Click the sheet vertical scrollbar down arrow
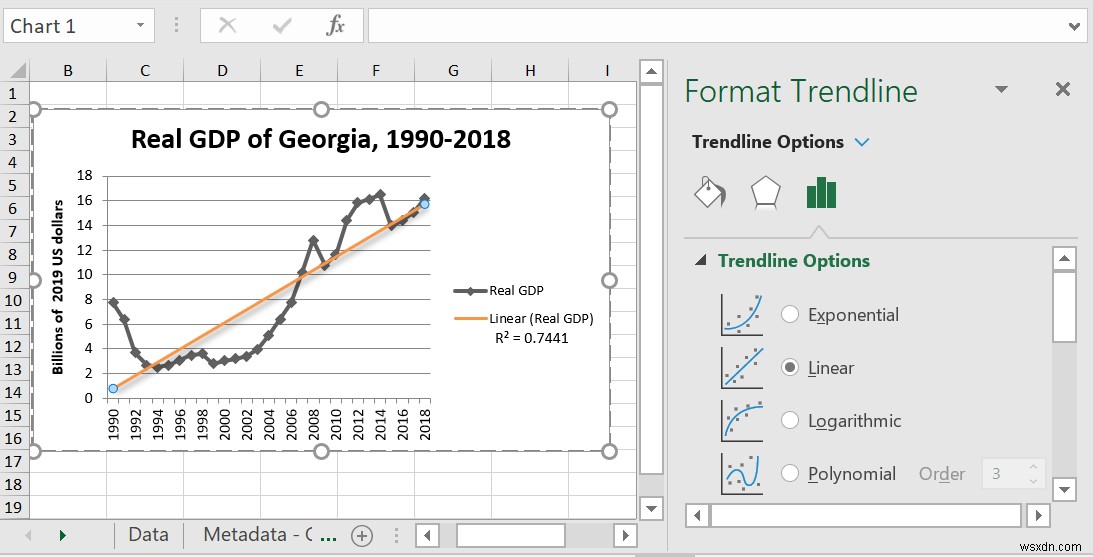This screenshot has width=1093, height=557. (x=651, y=508)
